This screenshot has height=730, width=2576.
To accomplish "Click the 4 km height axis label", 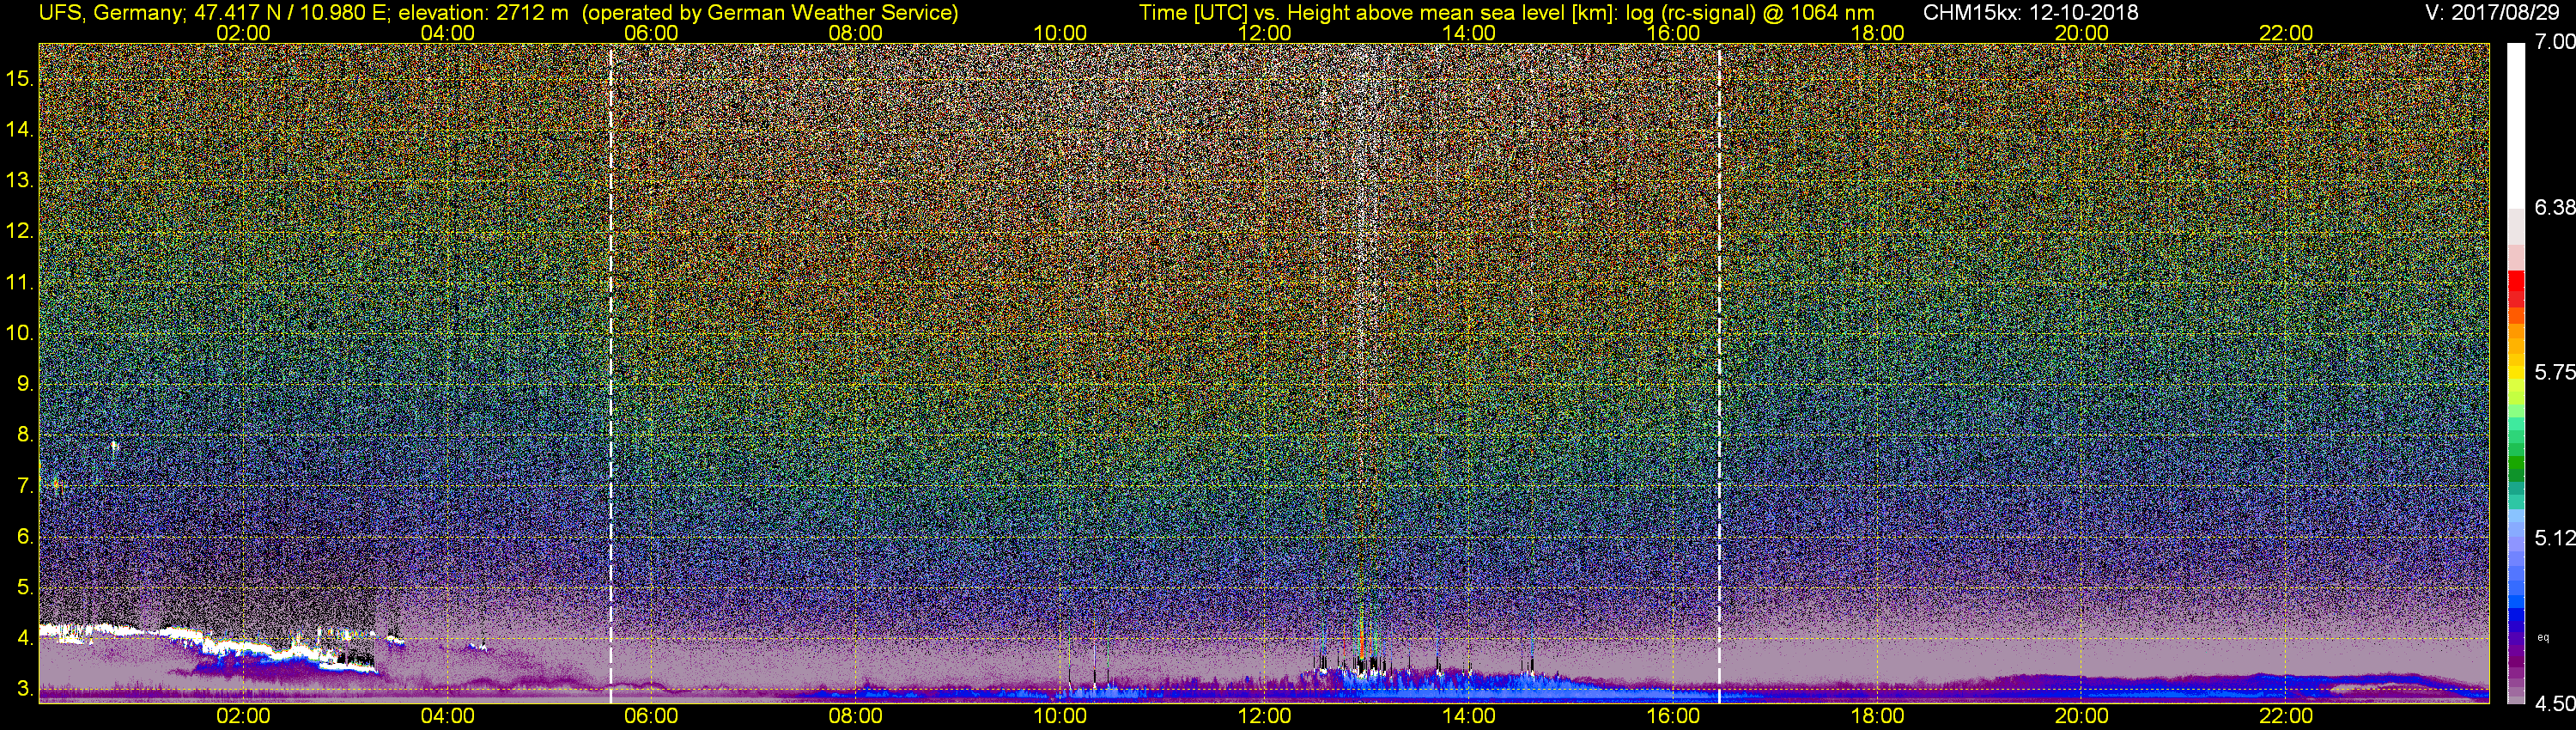I will (x=25, y=638).
